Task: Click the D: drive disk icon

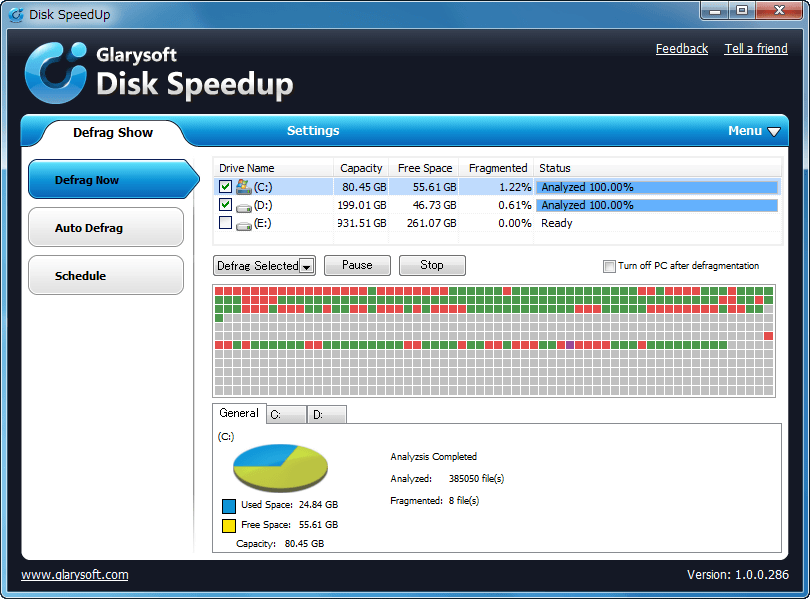Action: (x=243, y=208)
